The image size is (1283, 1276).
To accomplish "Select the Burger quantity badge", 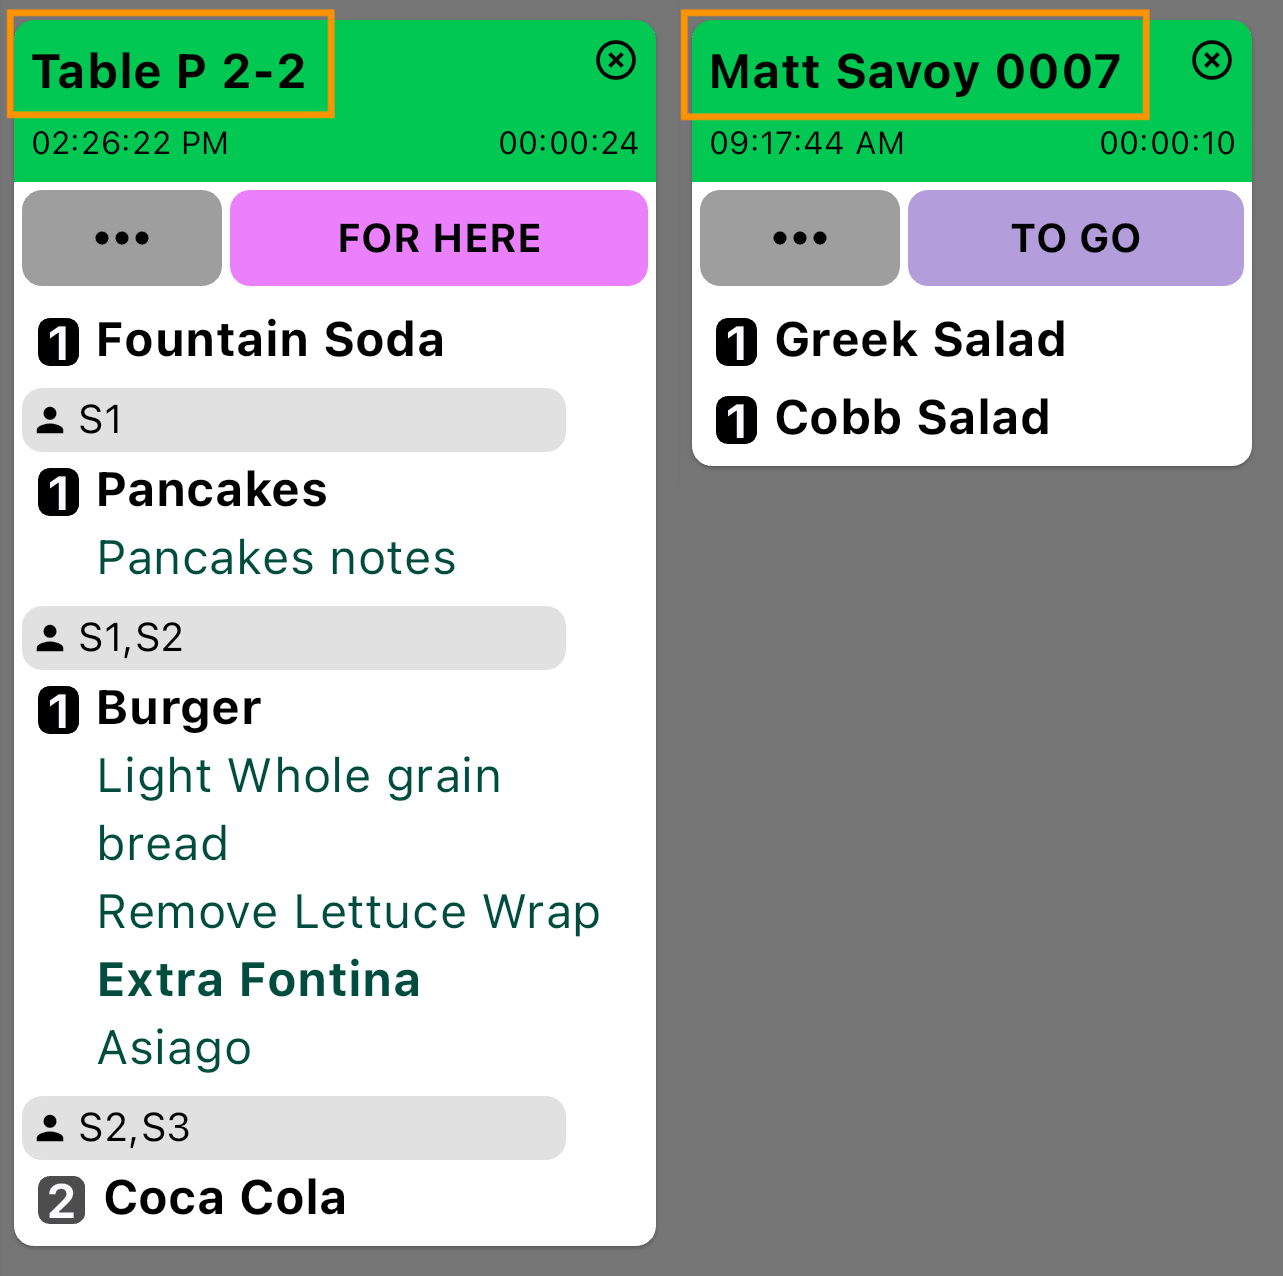I will coord(58,710).
